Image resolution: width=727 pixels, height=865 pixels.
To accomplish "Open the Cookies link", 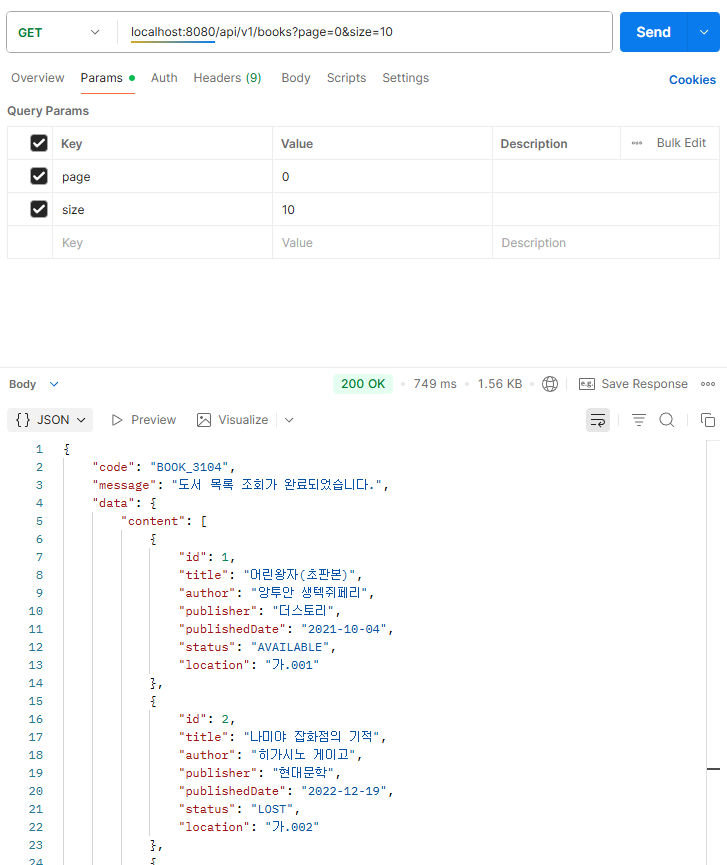I will point(692,79).
